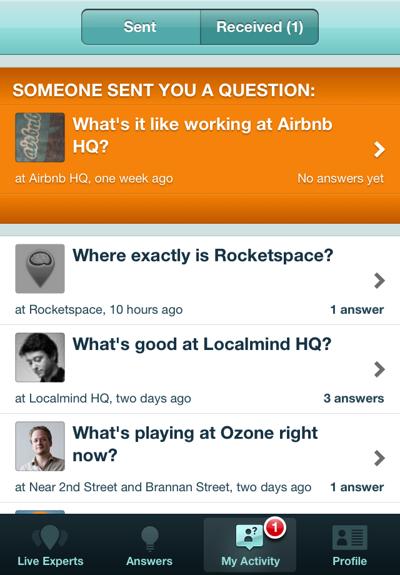Open "What's playing at Ozone right now?"
400x575 pixels.
pos(195,444)
